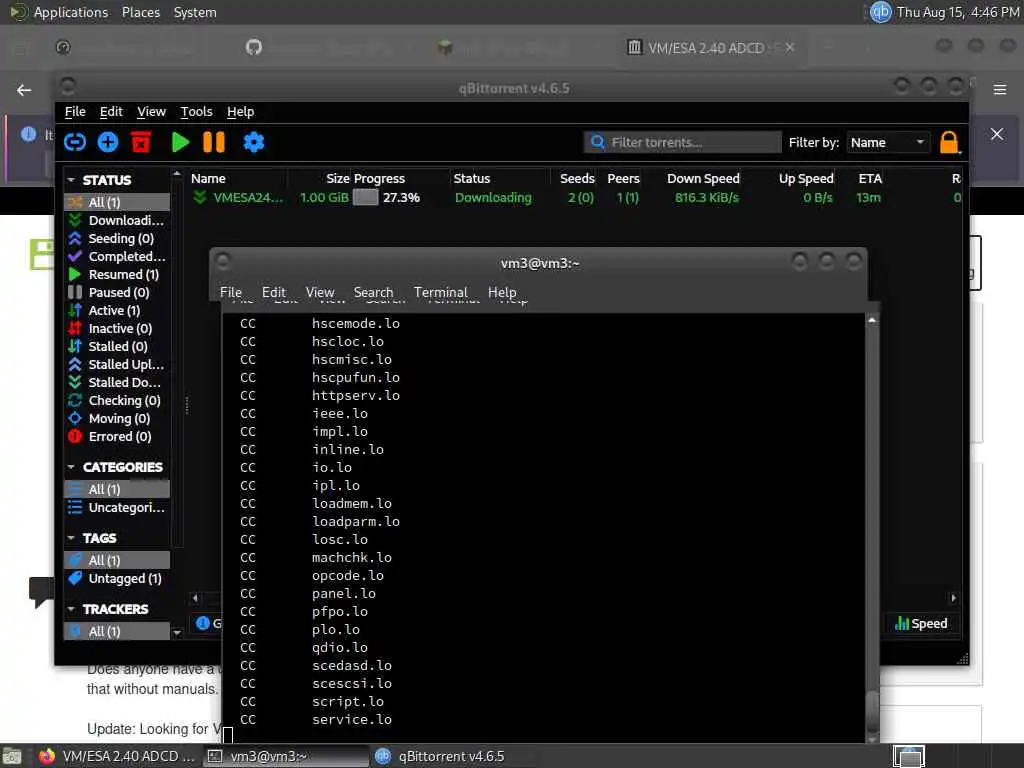Open the browser hamburger menu icon
Image resolution: width=1024 pixels, height=768 pixels.
(1000, 89)
